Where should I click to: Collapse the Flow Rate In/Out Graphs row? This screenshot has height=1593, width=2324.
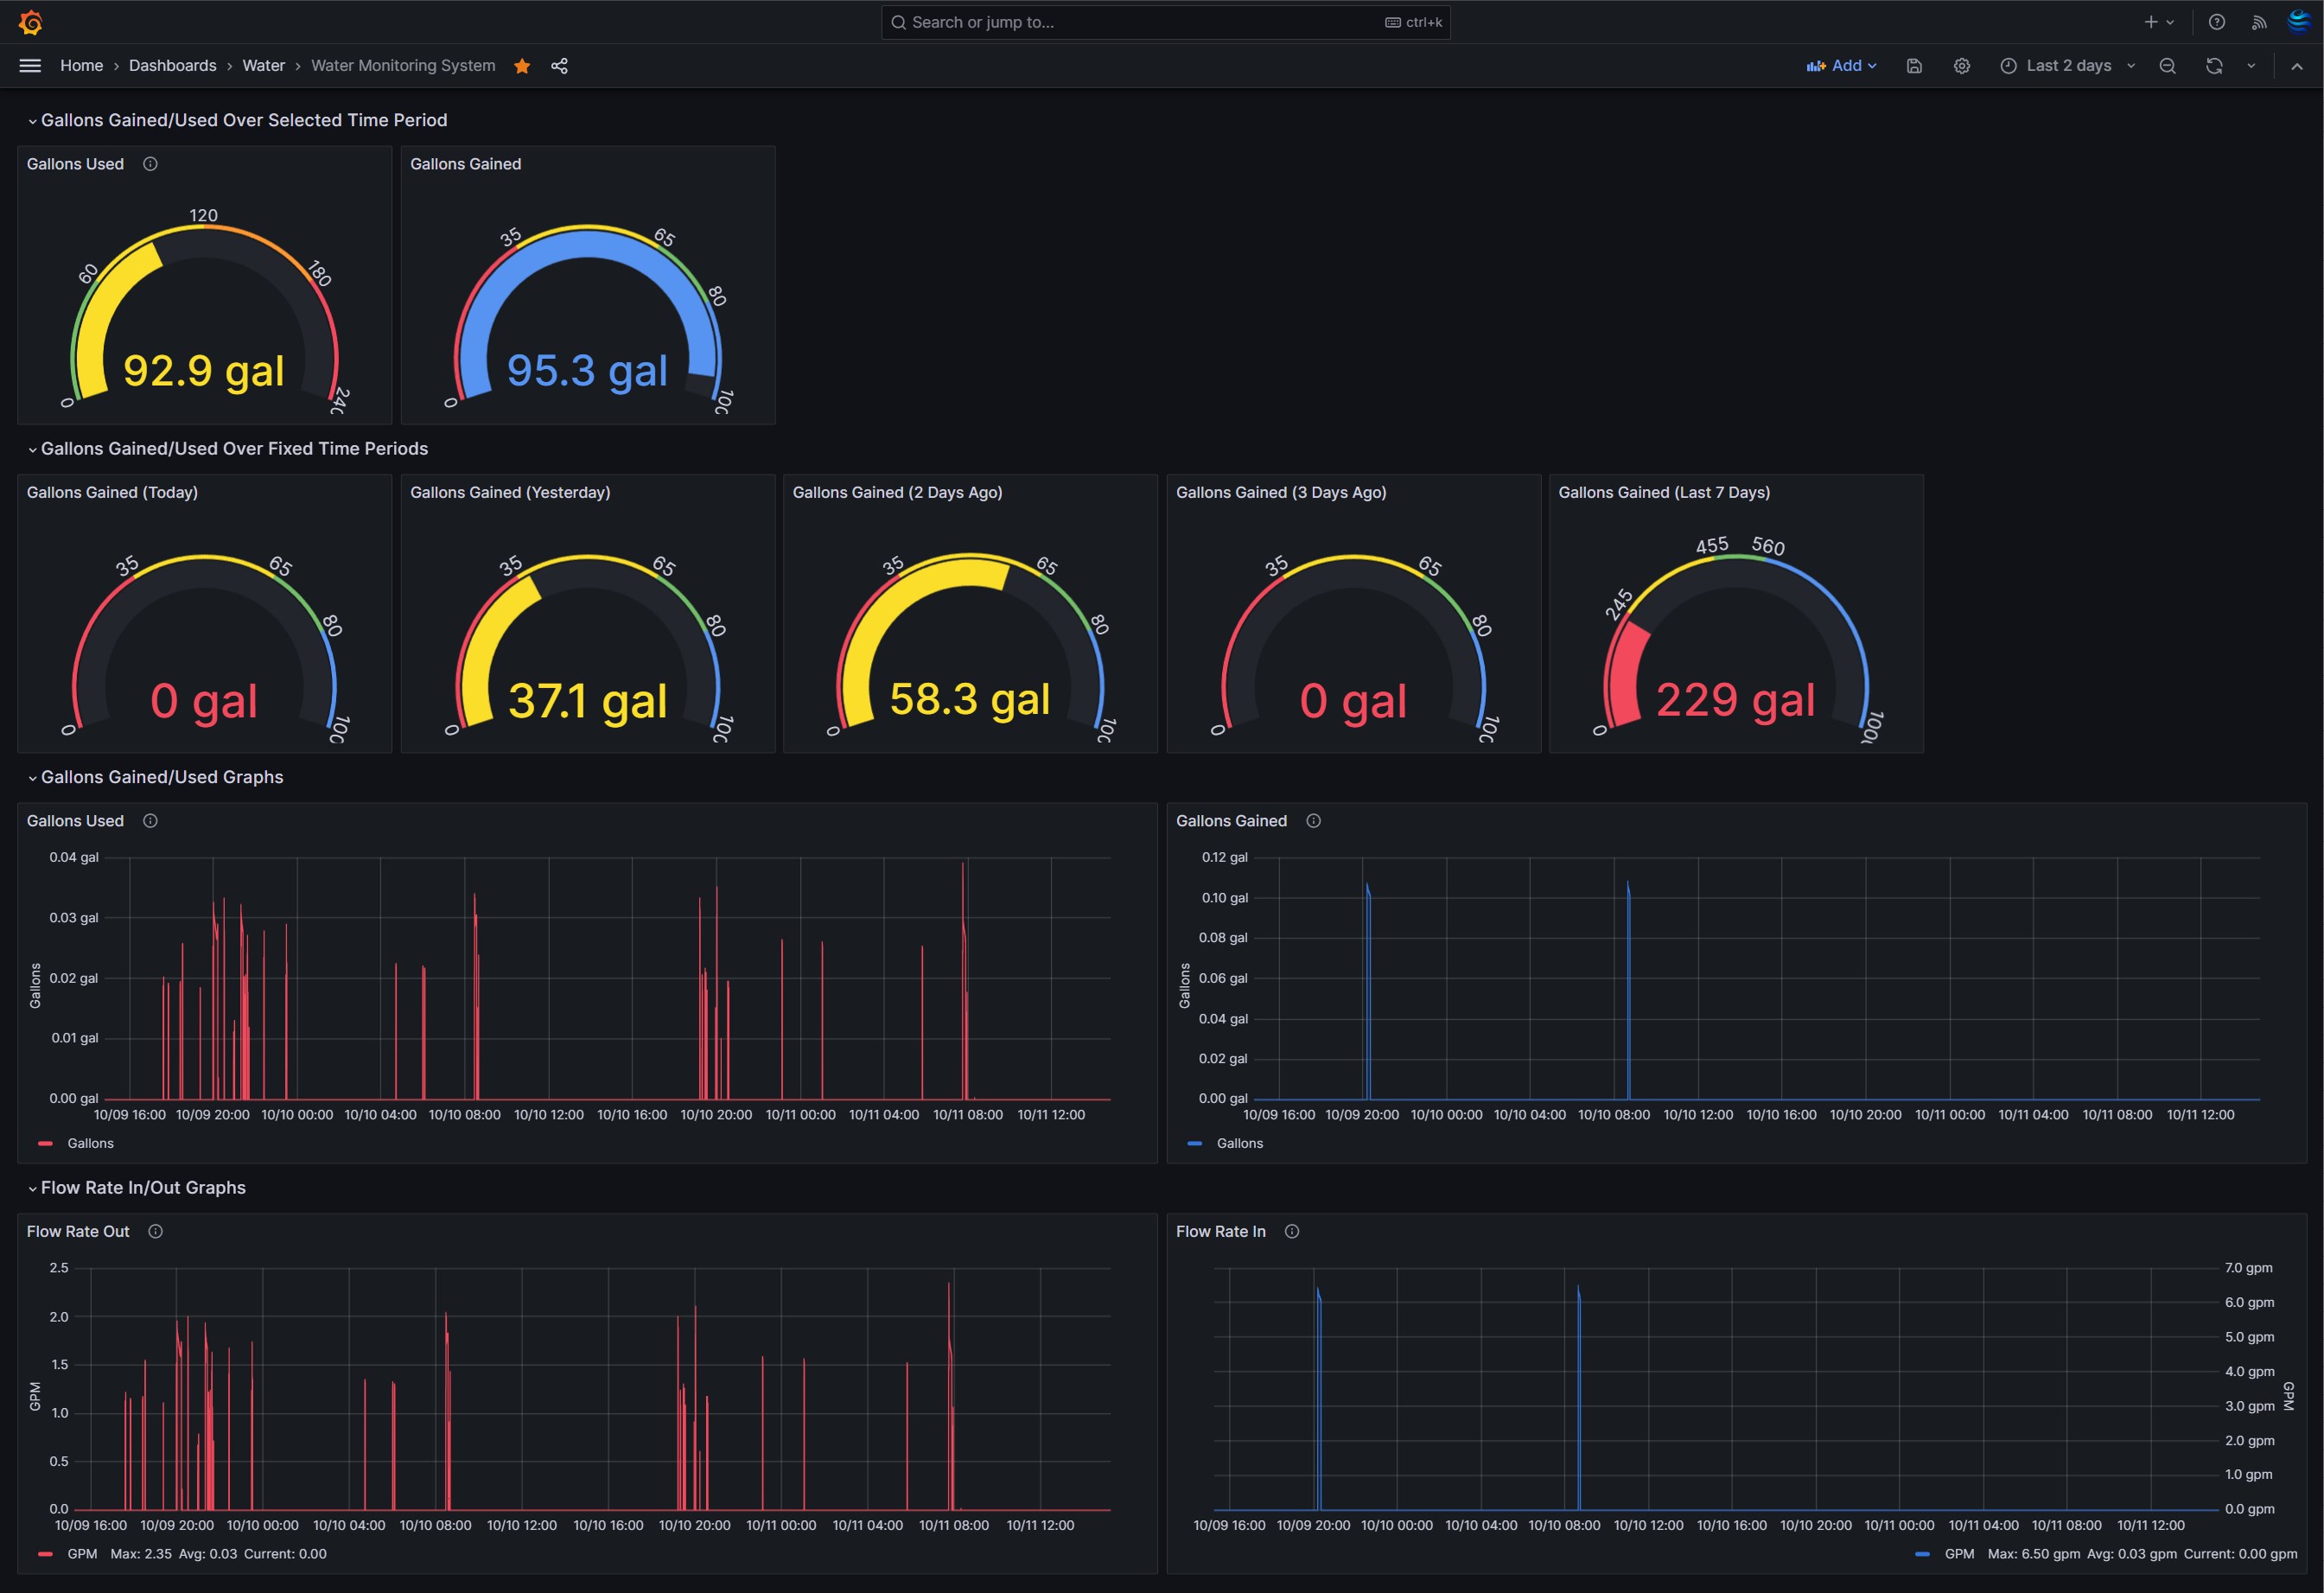142,1188
